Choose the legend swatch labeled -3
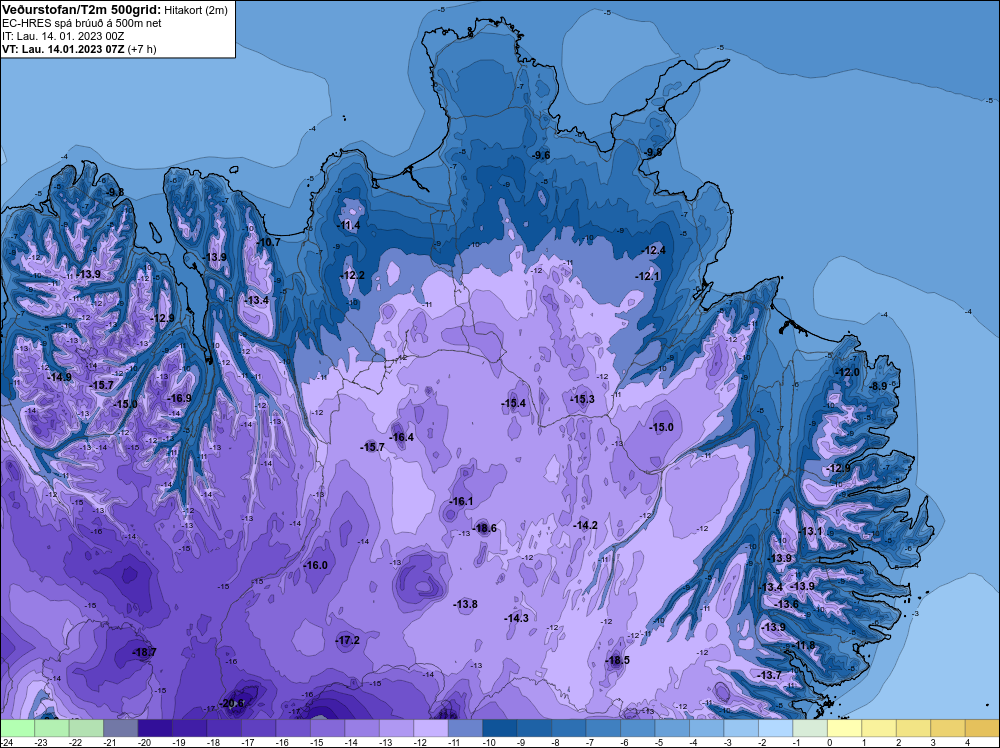Screen dimensions: 1000x748 740,728
